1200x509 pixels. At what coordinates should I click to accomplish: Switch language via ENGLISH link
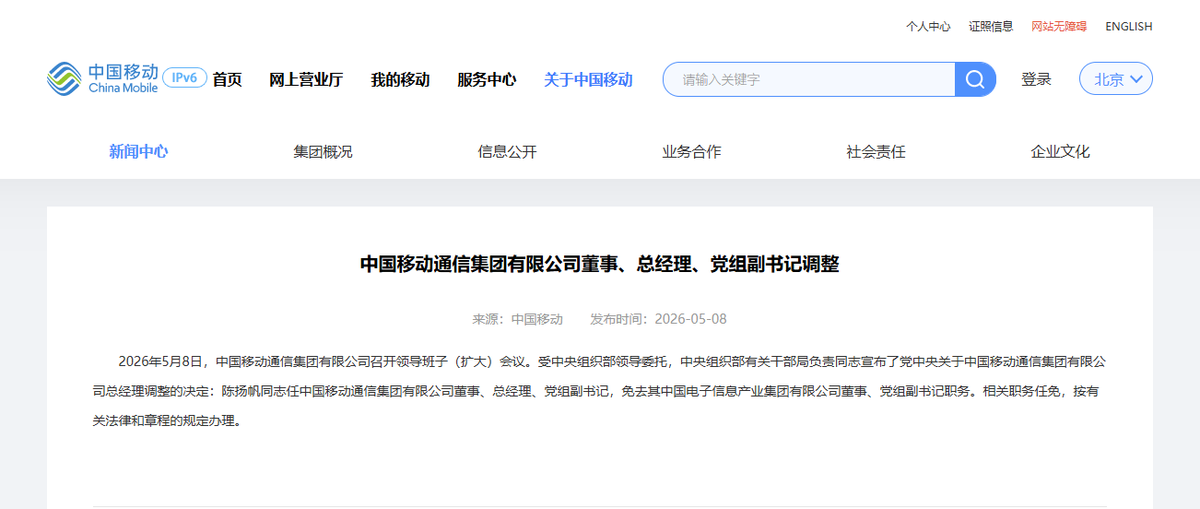tap(1129, 27)
